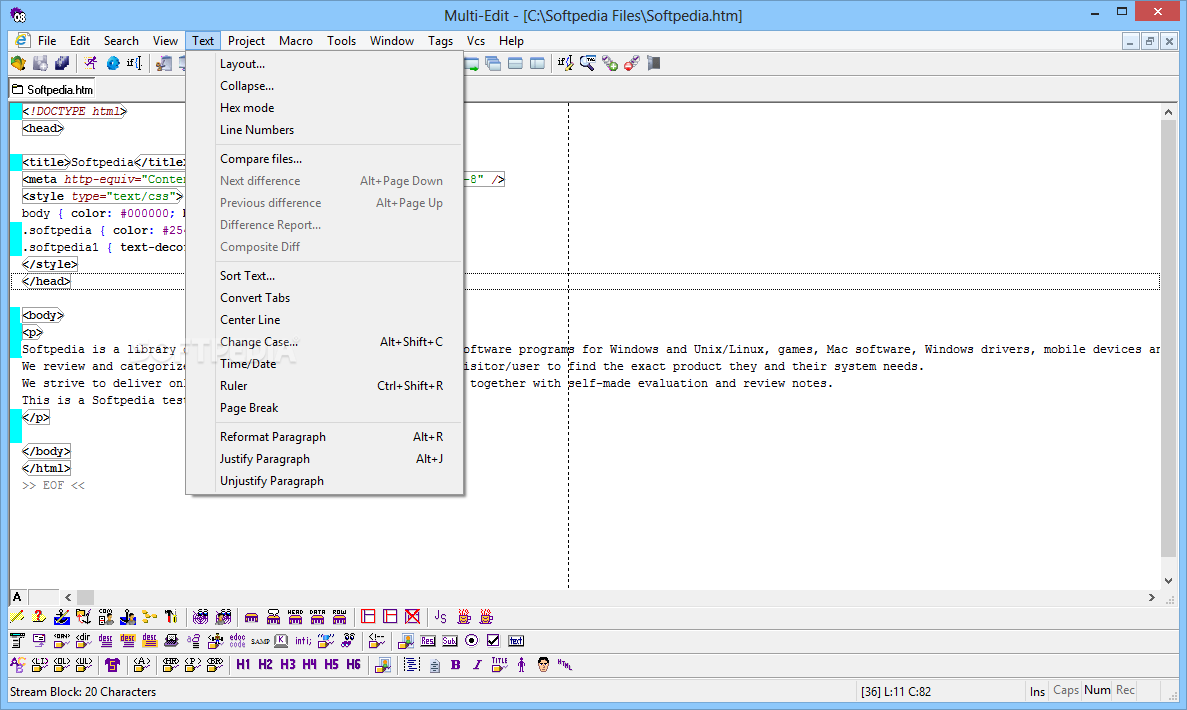Click the blue web browser preview icon
1187x710 pixels.
[113, 64]
